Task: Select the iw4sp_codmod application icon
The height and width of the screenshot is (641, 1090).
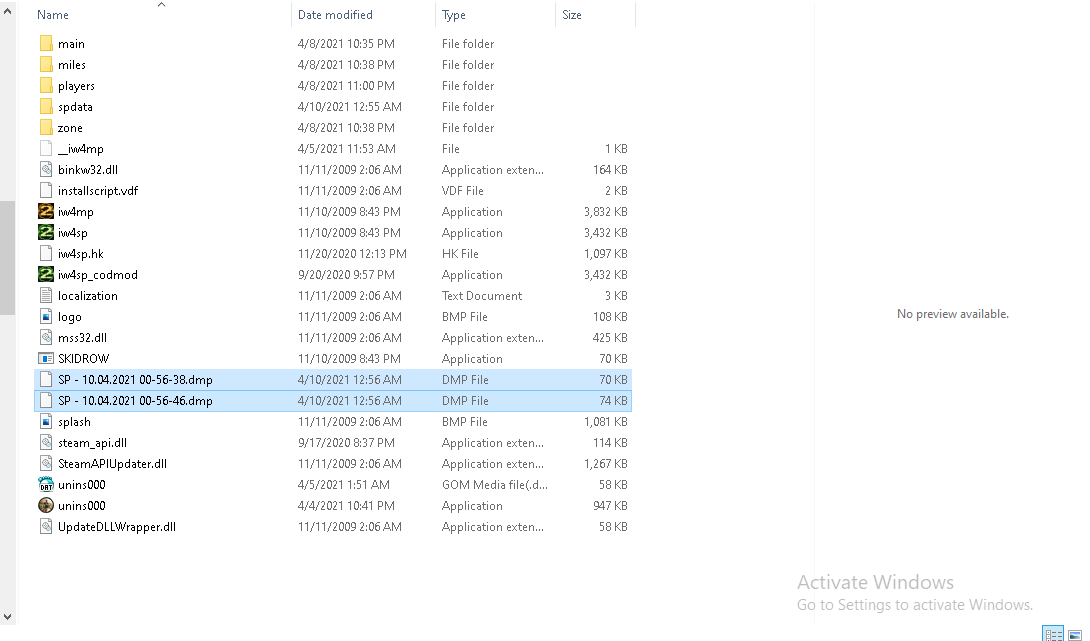Action: point(46,275)
